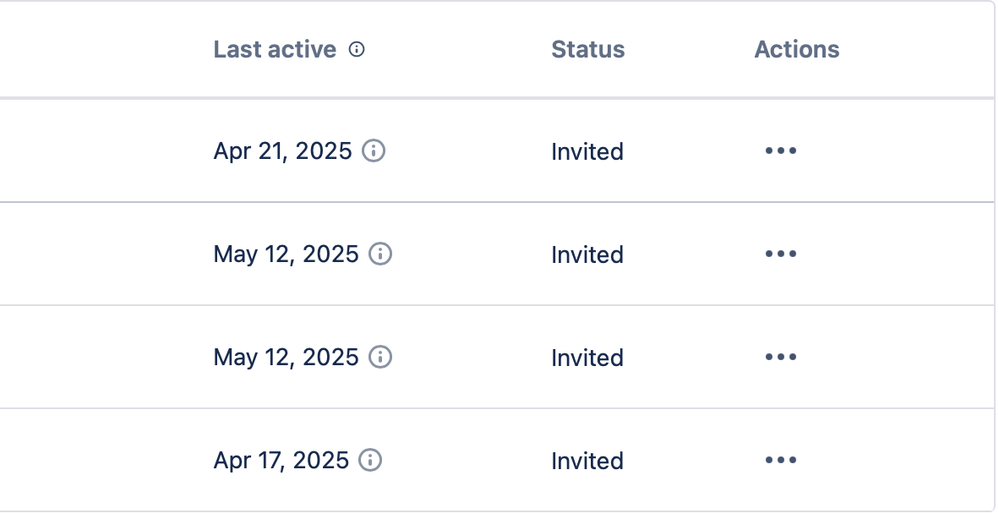This screenshot has height=514, width=999.
Task: Open the three-dot menu in upper May 12 row
Action: tap(780, 254)
